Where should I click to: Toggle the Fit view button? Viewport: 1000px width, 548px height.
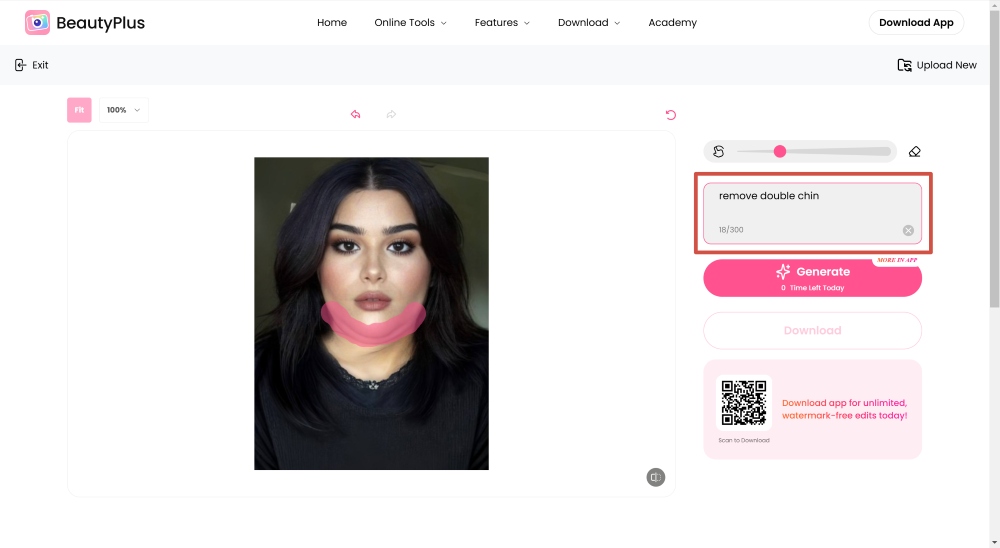tap(79, 110)
